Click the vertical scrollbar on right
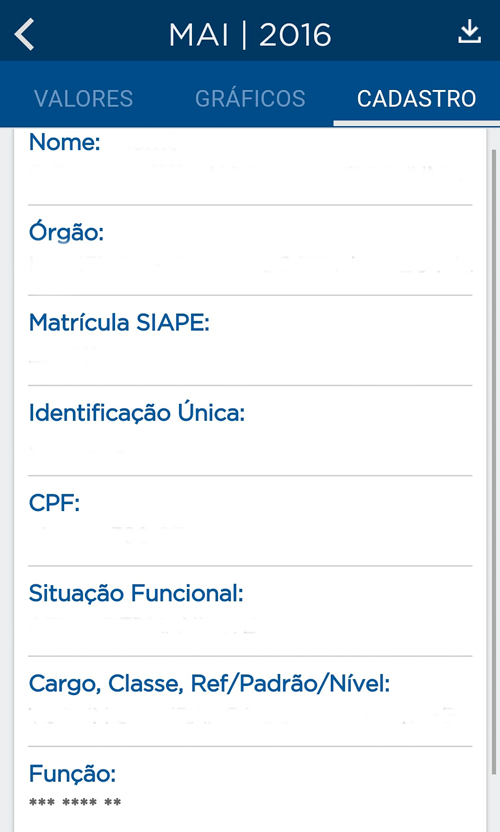Screen dimensions: 500x832 tap(494, 462)
